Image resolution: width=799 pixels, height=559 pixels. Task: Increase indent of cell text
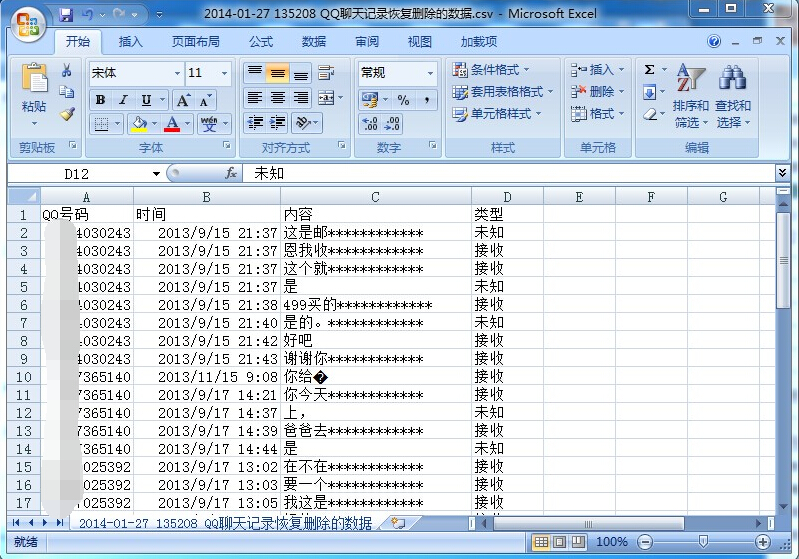(x=278, y=122)
